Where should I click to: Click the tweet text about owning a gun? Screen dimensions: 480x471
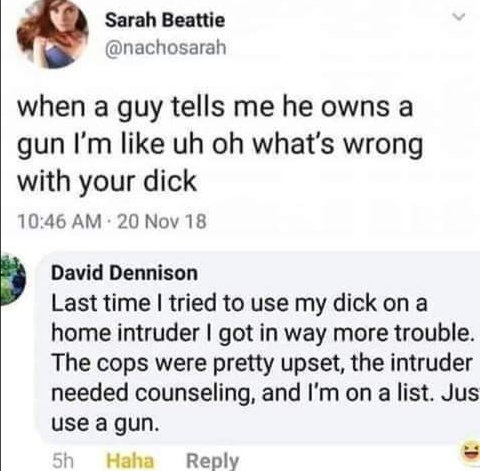tap(220, 144)
